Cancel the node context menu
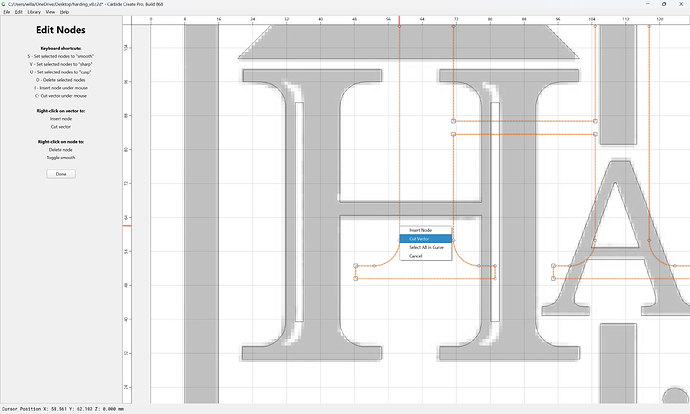Viewport: 690px width, 414px height. tap(426, 256)
